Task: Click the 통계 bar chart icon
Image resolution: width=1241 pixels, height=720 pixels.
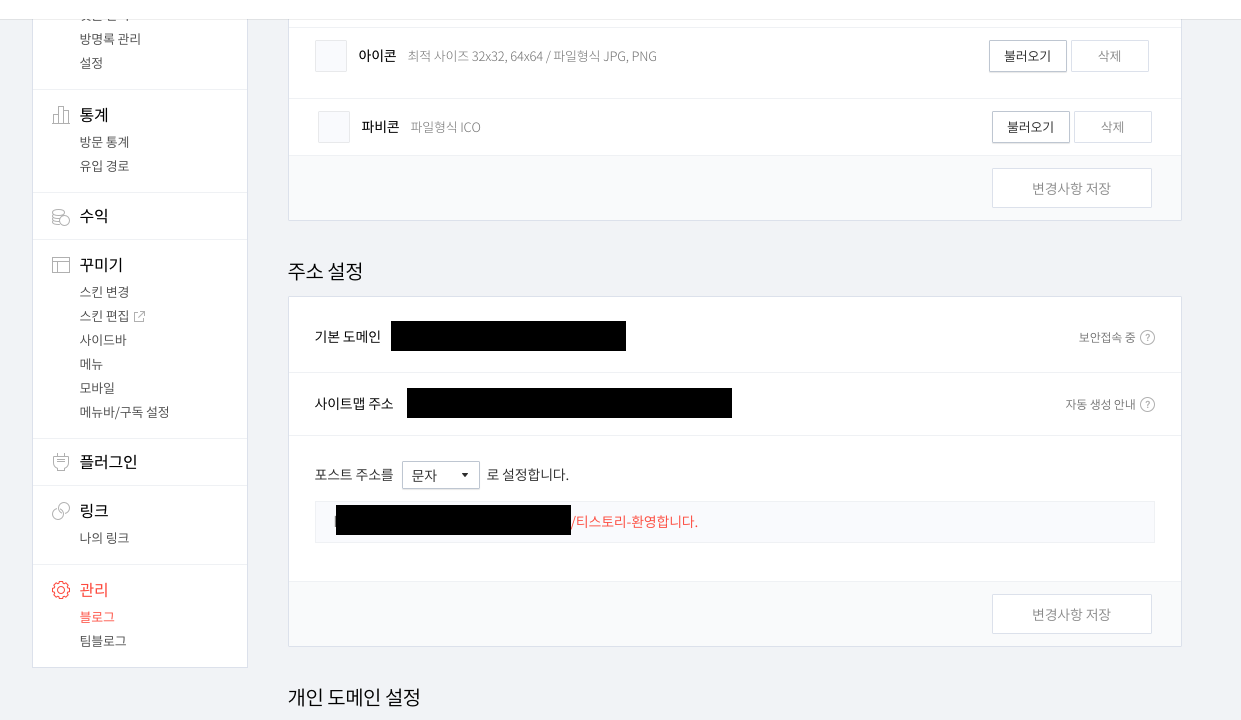Action: pos(61,115)
